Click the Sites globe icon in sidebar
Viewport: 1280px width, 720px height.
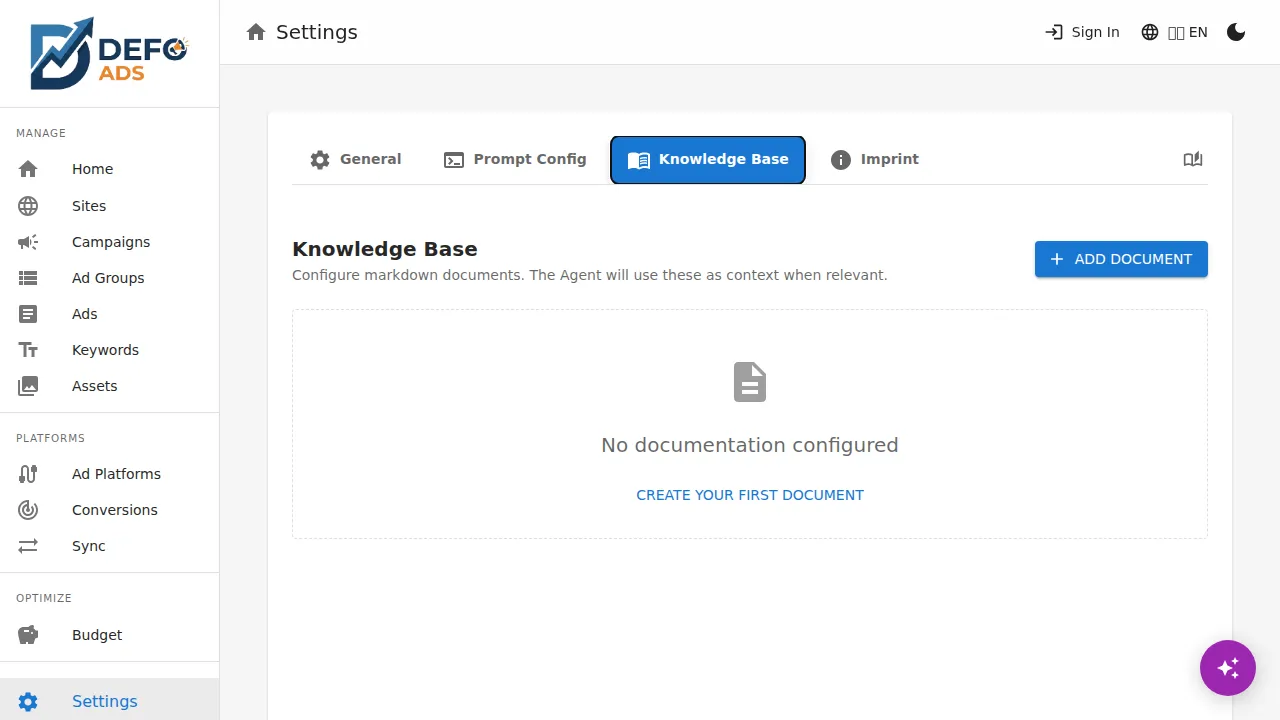click(x=28, y=206)
